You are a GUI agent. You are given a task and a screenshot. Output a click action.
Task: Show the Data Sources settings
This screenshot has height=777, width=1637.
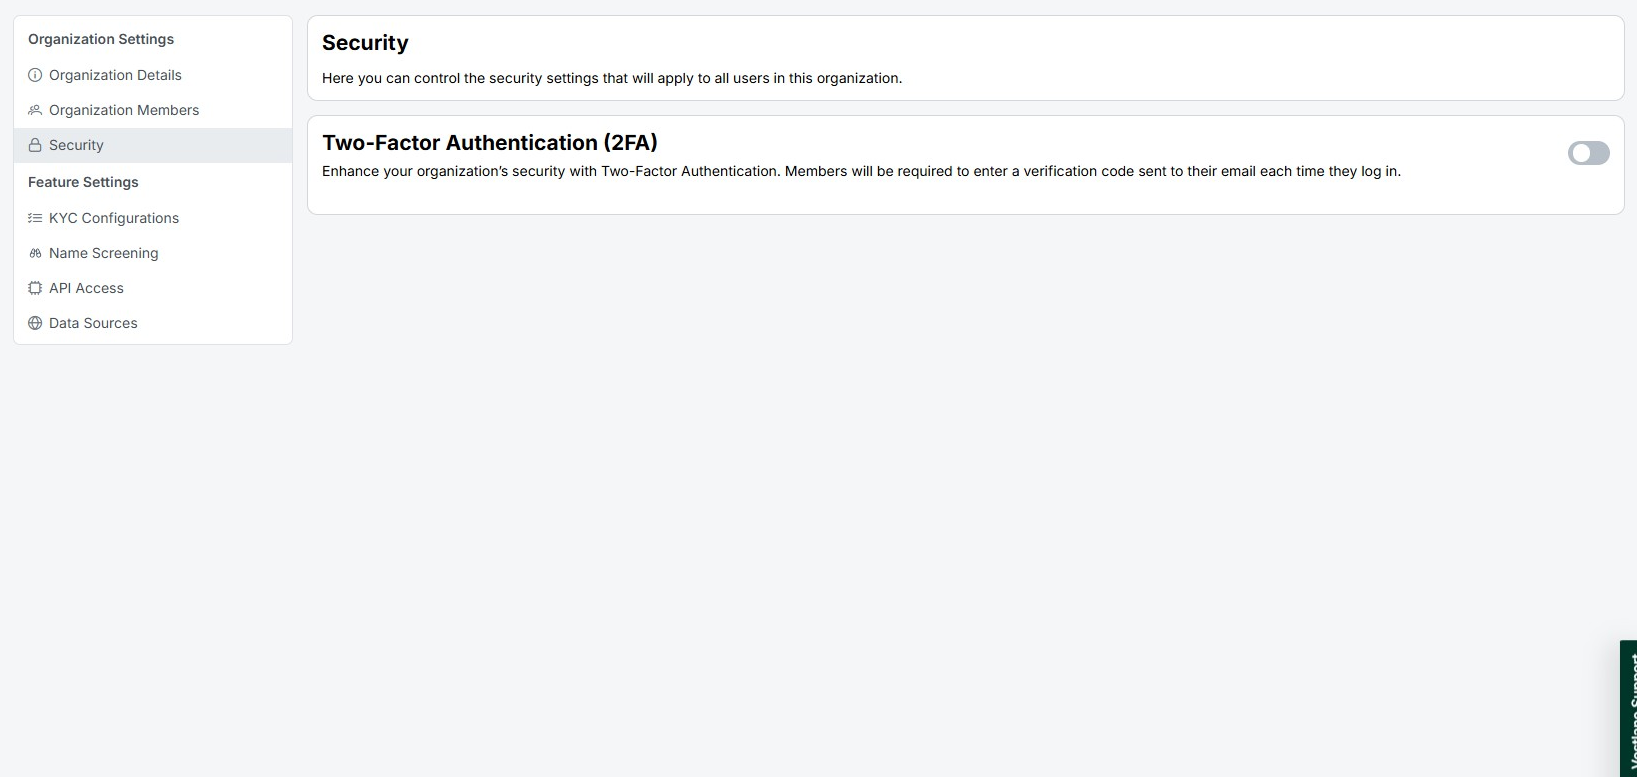[93, 323]
